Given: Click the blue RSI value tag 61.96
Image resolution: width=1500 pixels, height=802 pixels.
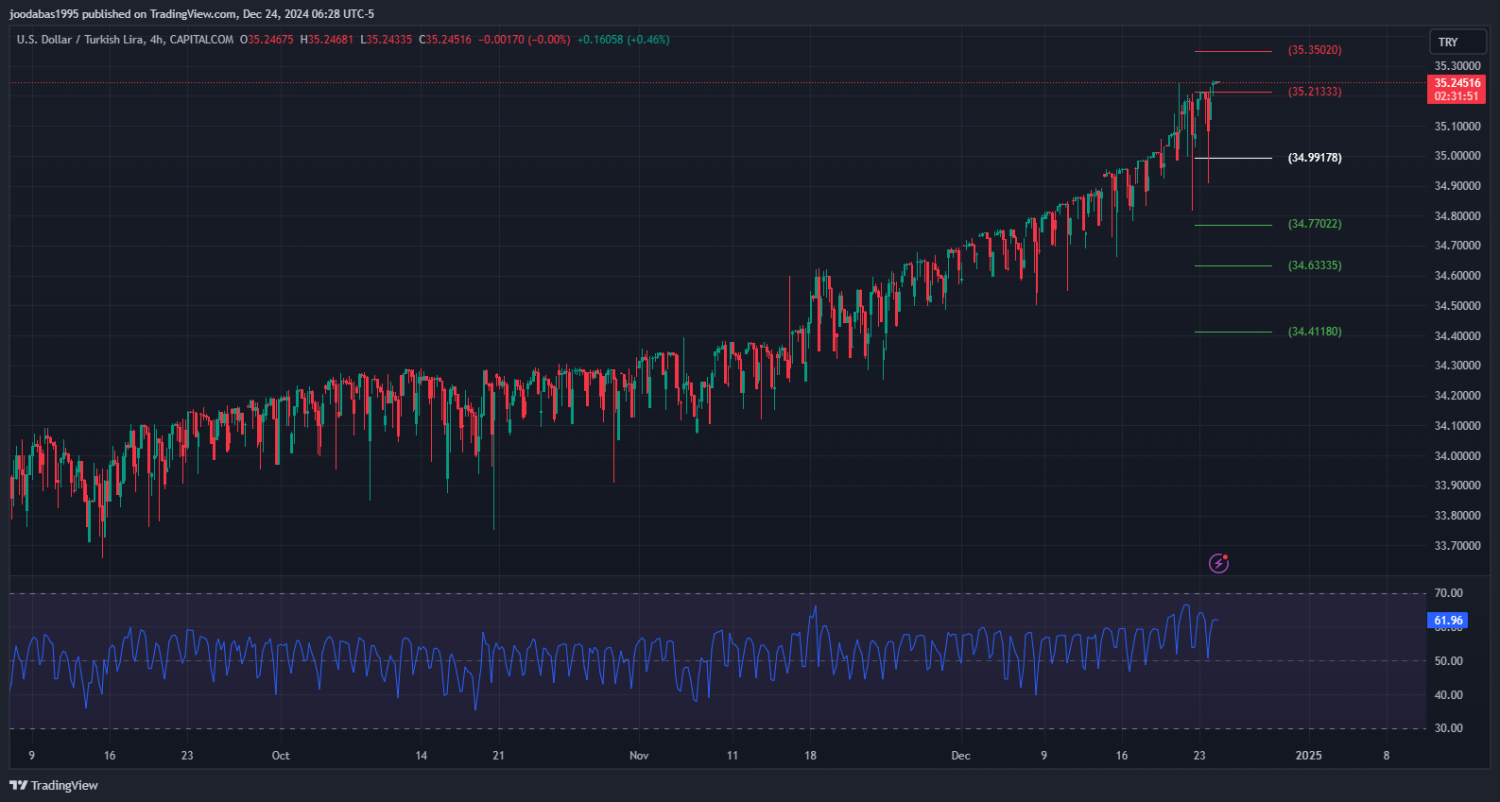Looking at the screenshot, I should (1448, 621).
